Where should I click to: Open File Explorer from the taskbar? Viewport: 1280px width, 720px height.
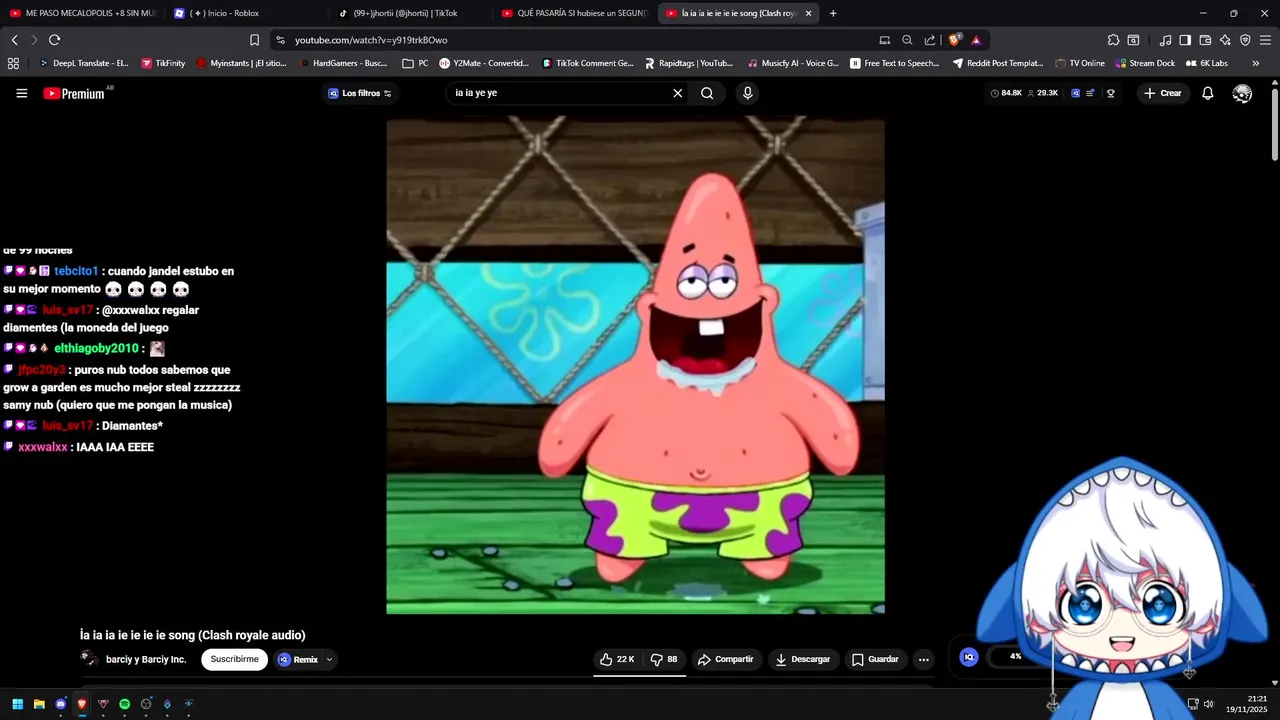tap(39, 704)
